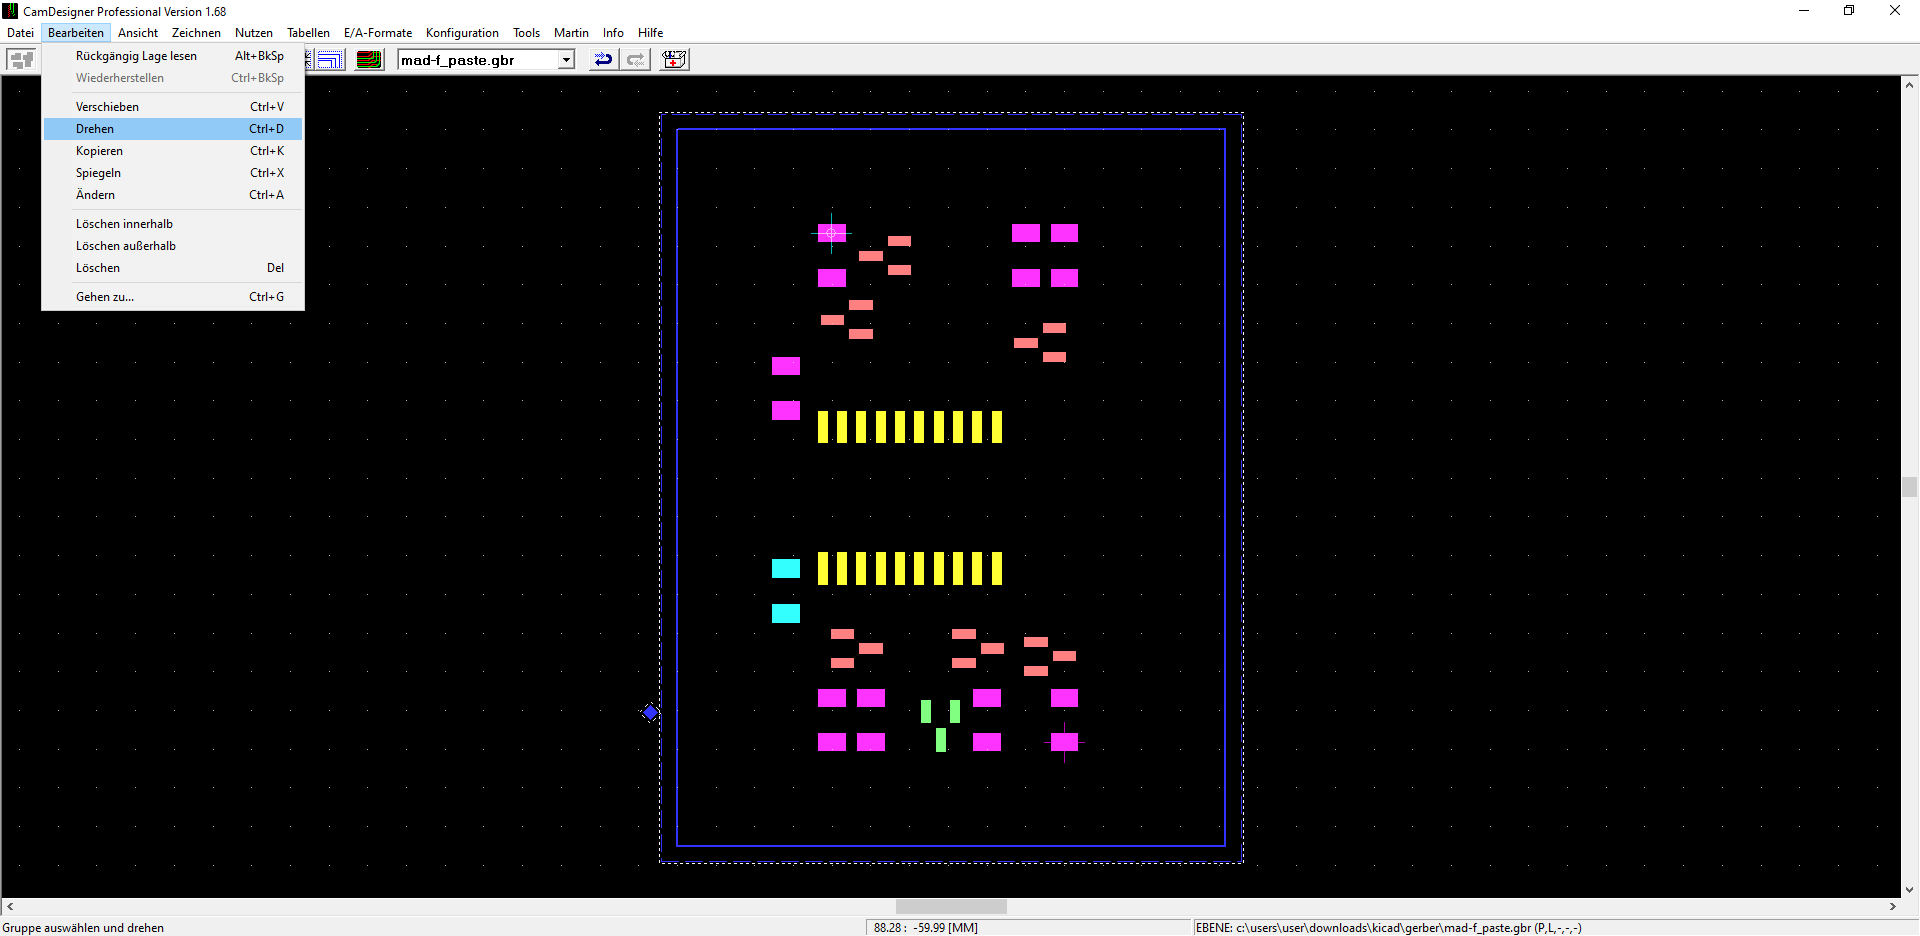
Task: Click the leftmost gray toolbar icon
Action: tap(21, 60)
